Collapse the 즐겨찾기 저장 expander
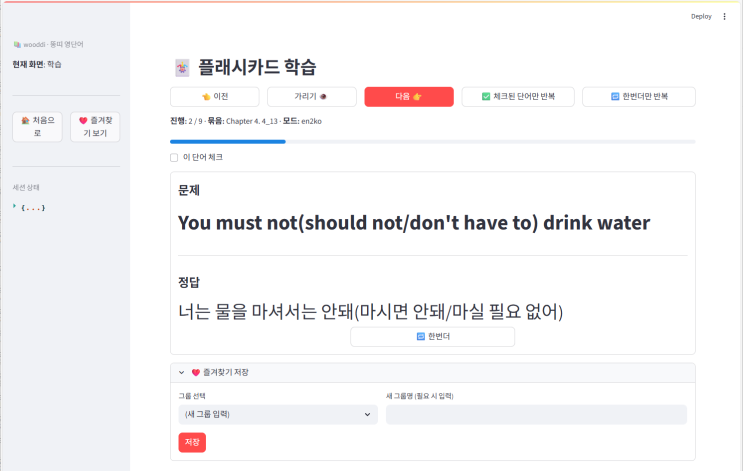Viewport: 743px width, 471px height. click(433, 372)
